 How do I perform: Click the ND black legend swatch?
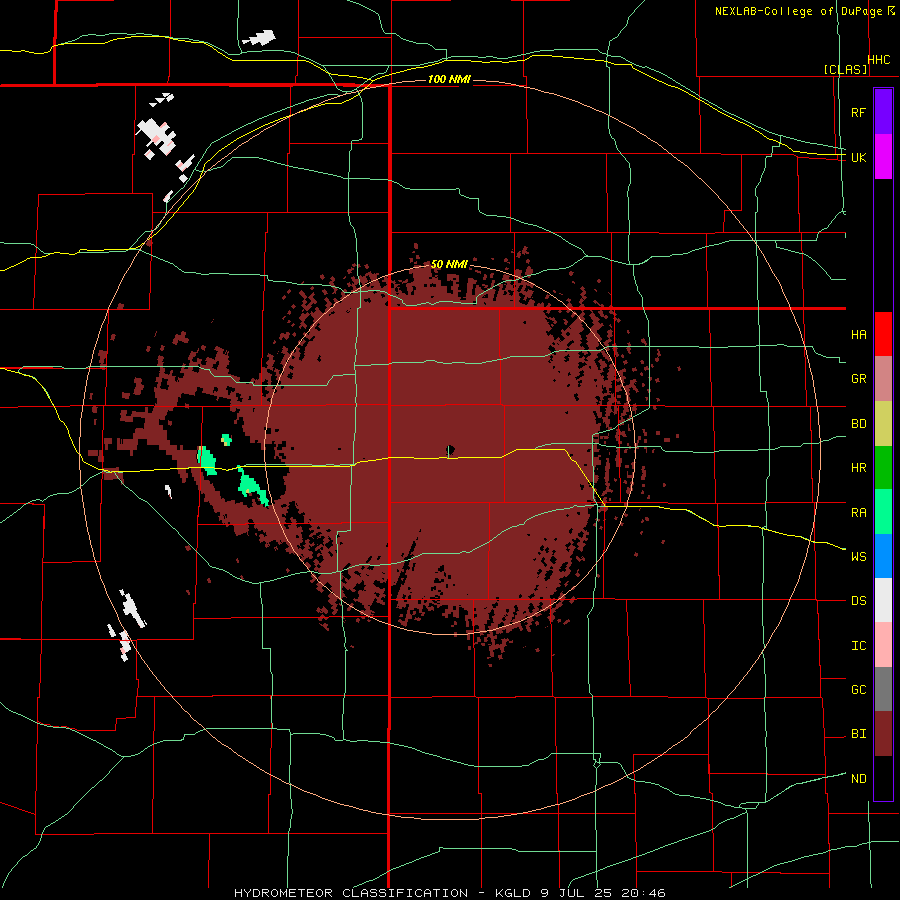[x=883, y=778]
